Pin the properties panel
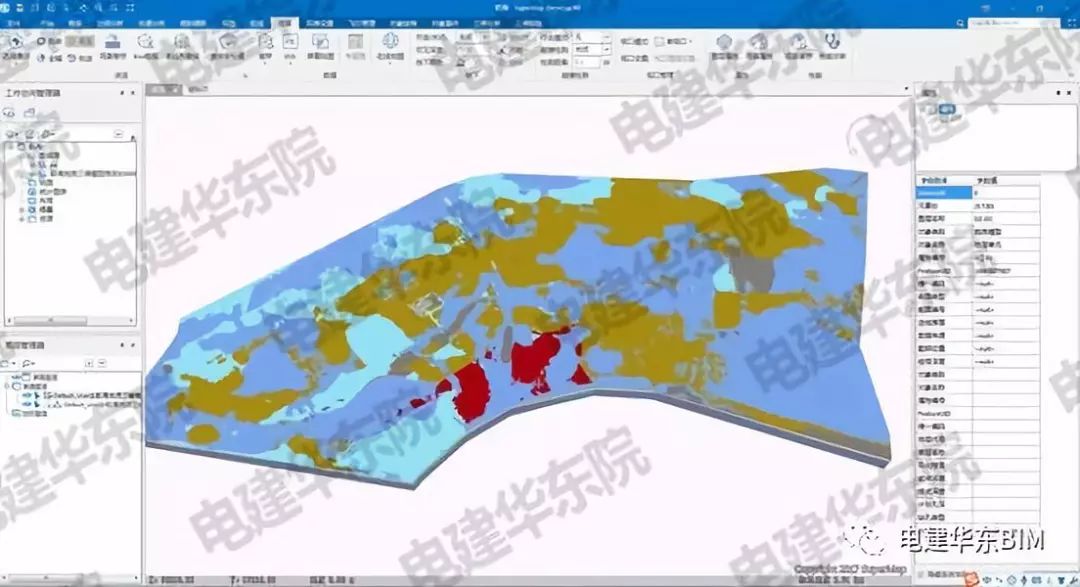 (1059, 92)
